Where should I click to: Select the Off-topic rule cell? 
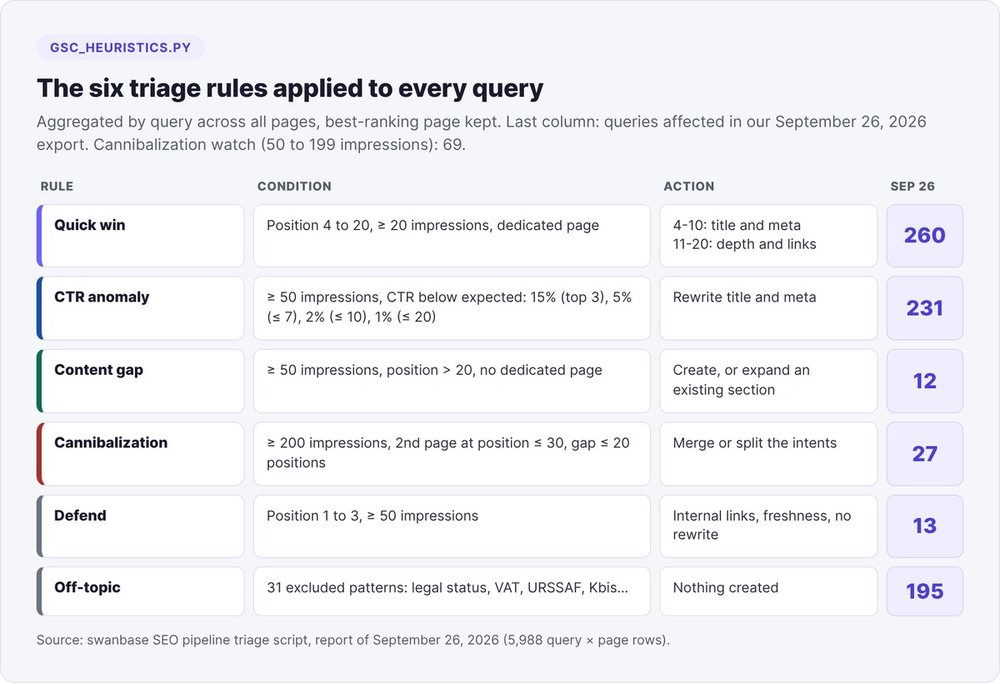pos(140,591)
